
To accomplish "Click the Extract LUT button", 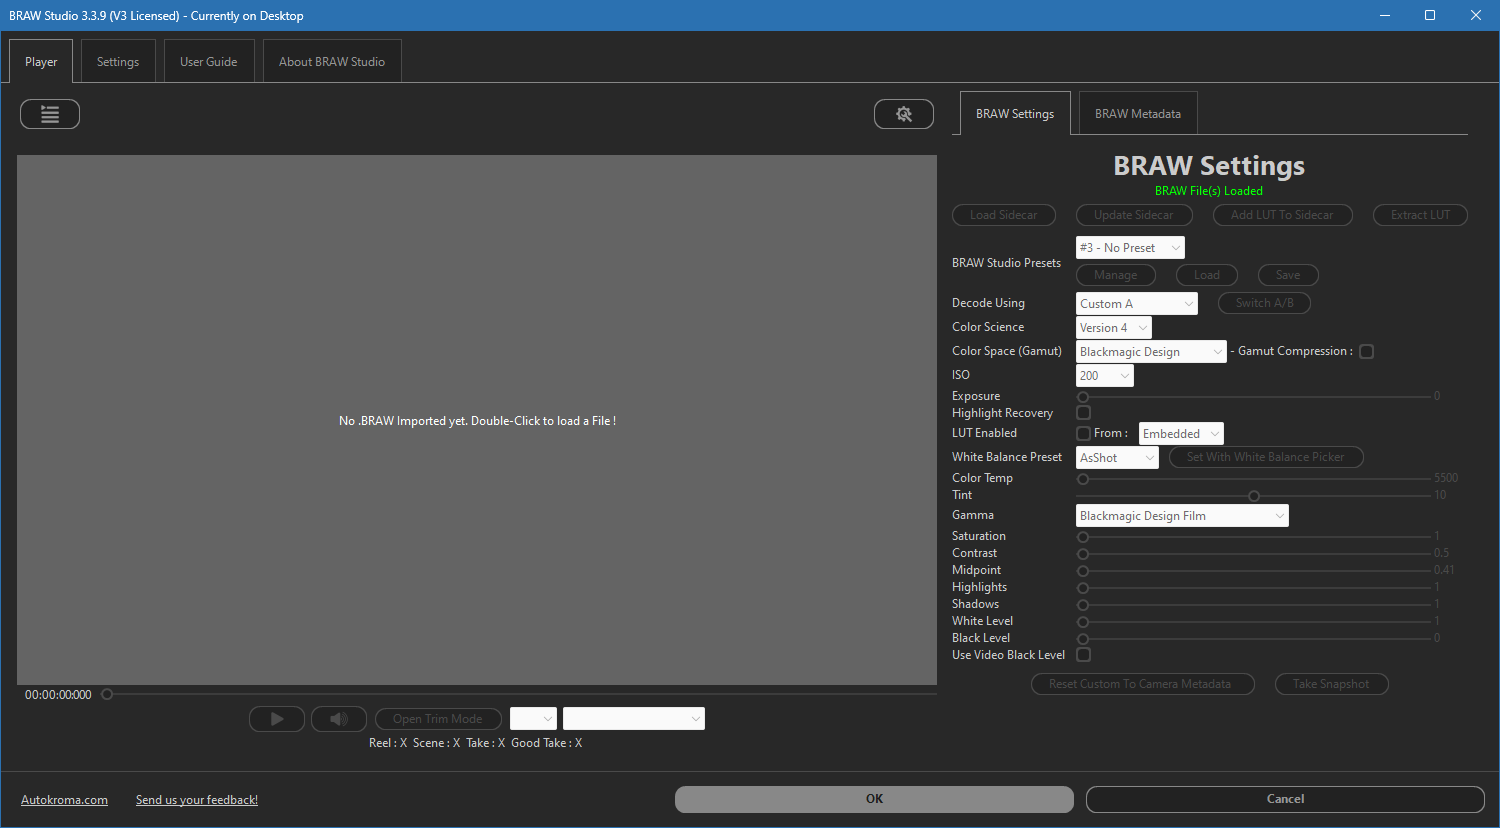I will (1420, 215).
